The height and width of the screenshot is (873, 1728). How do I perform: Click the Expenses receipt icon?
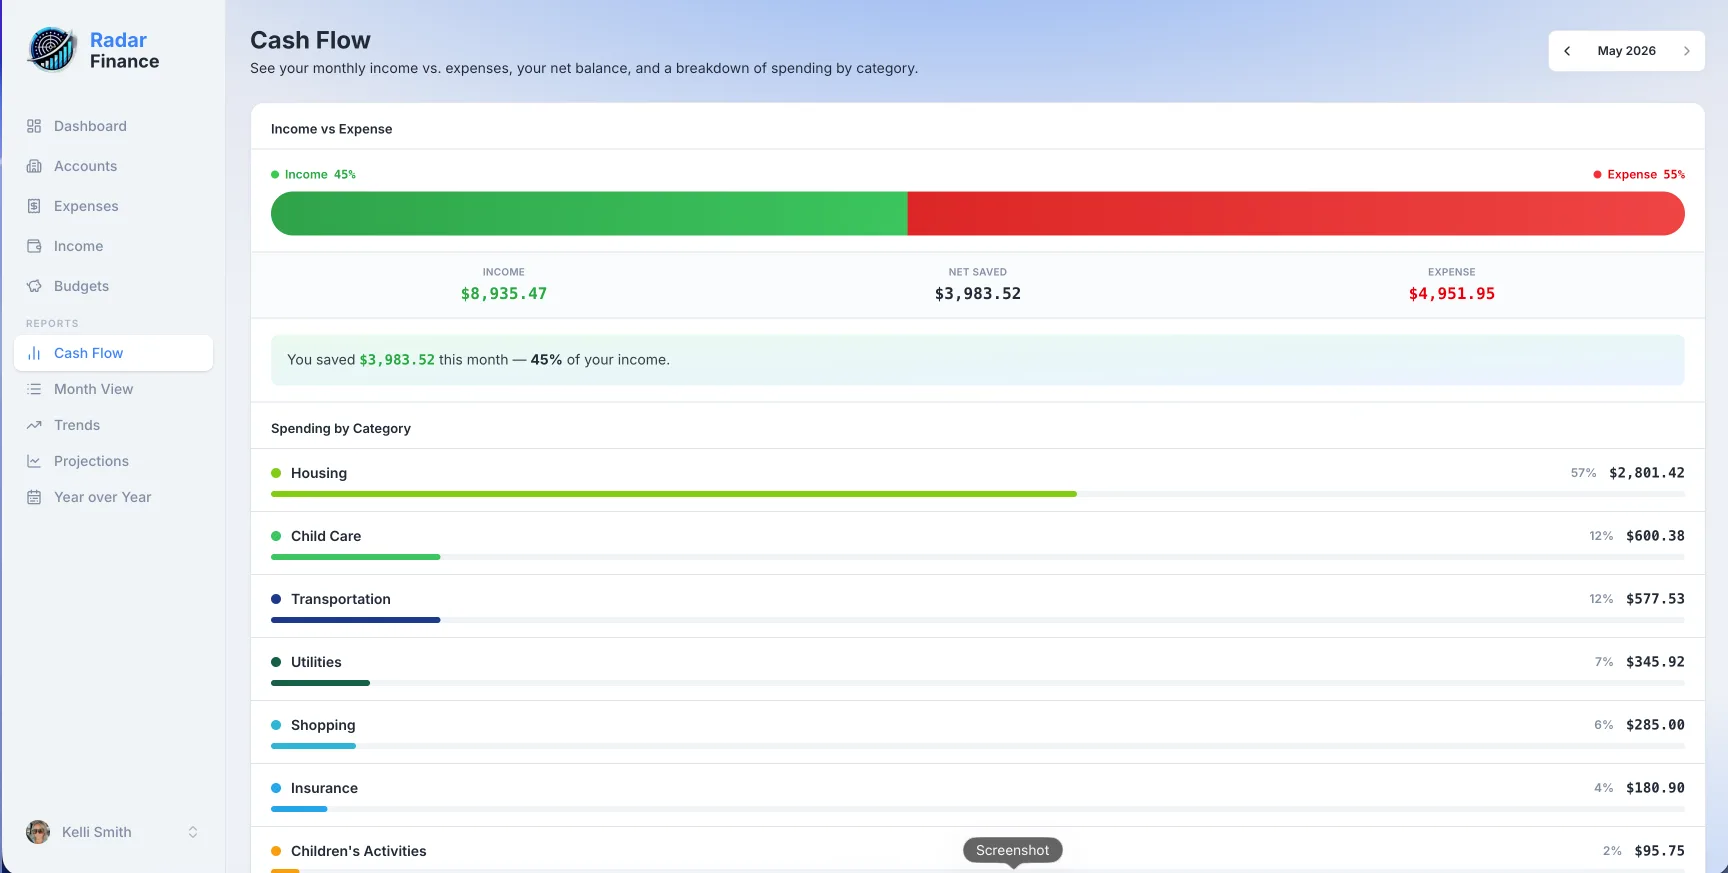point(34,206)
